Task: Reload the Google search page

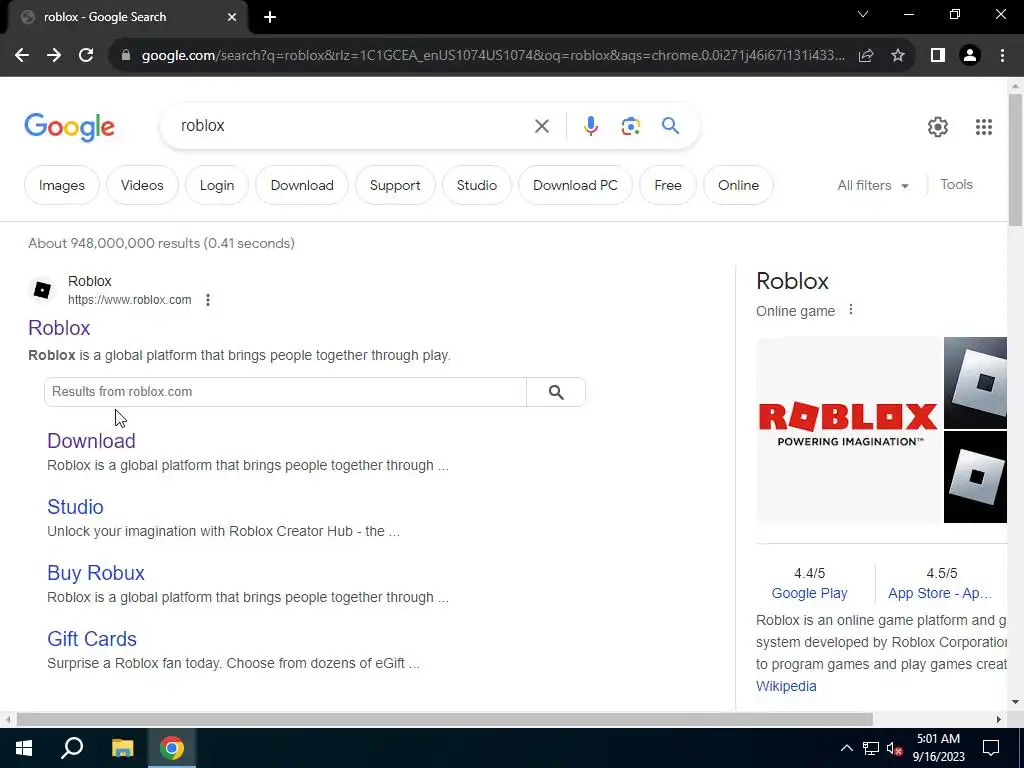Action: 86,56
